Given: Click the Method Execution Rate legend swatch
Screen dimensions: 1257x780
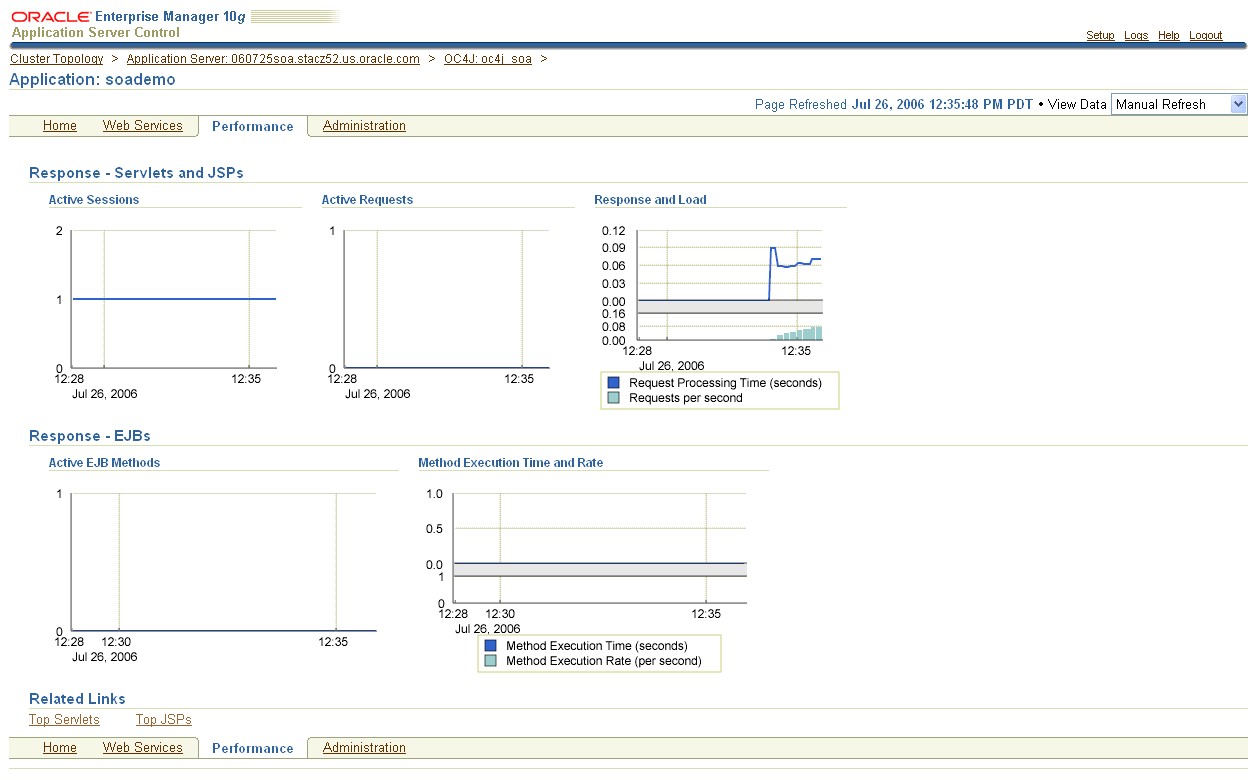Looking at the screenshot, I should pyautogui.click(x=491, y=661).
